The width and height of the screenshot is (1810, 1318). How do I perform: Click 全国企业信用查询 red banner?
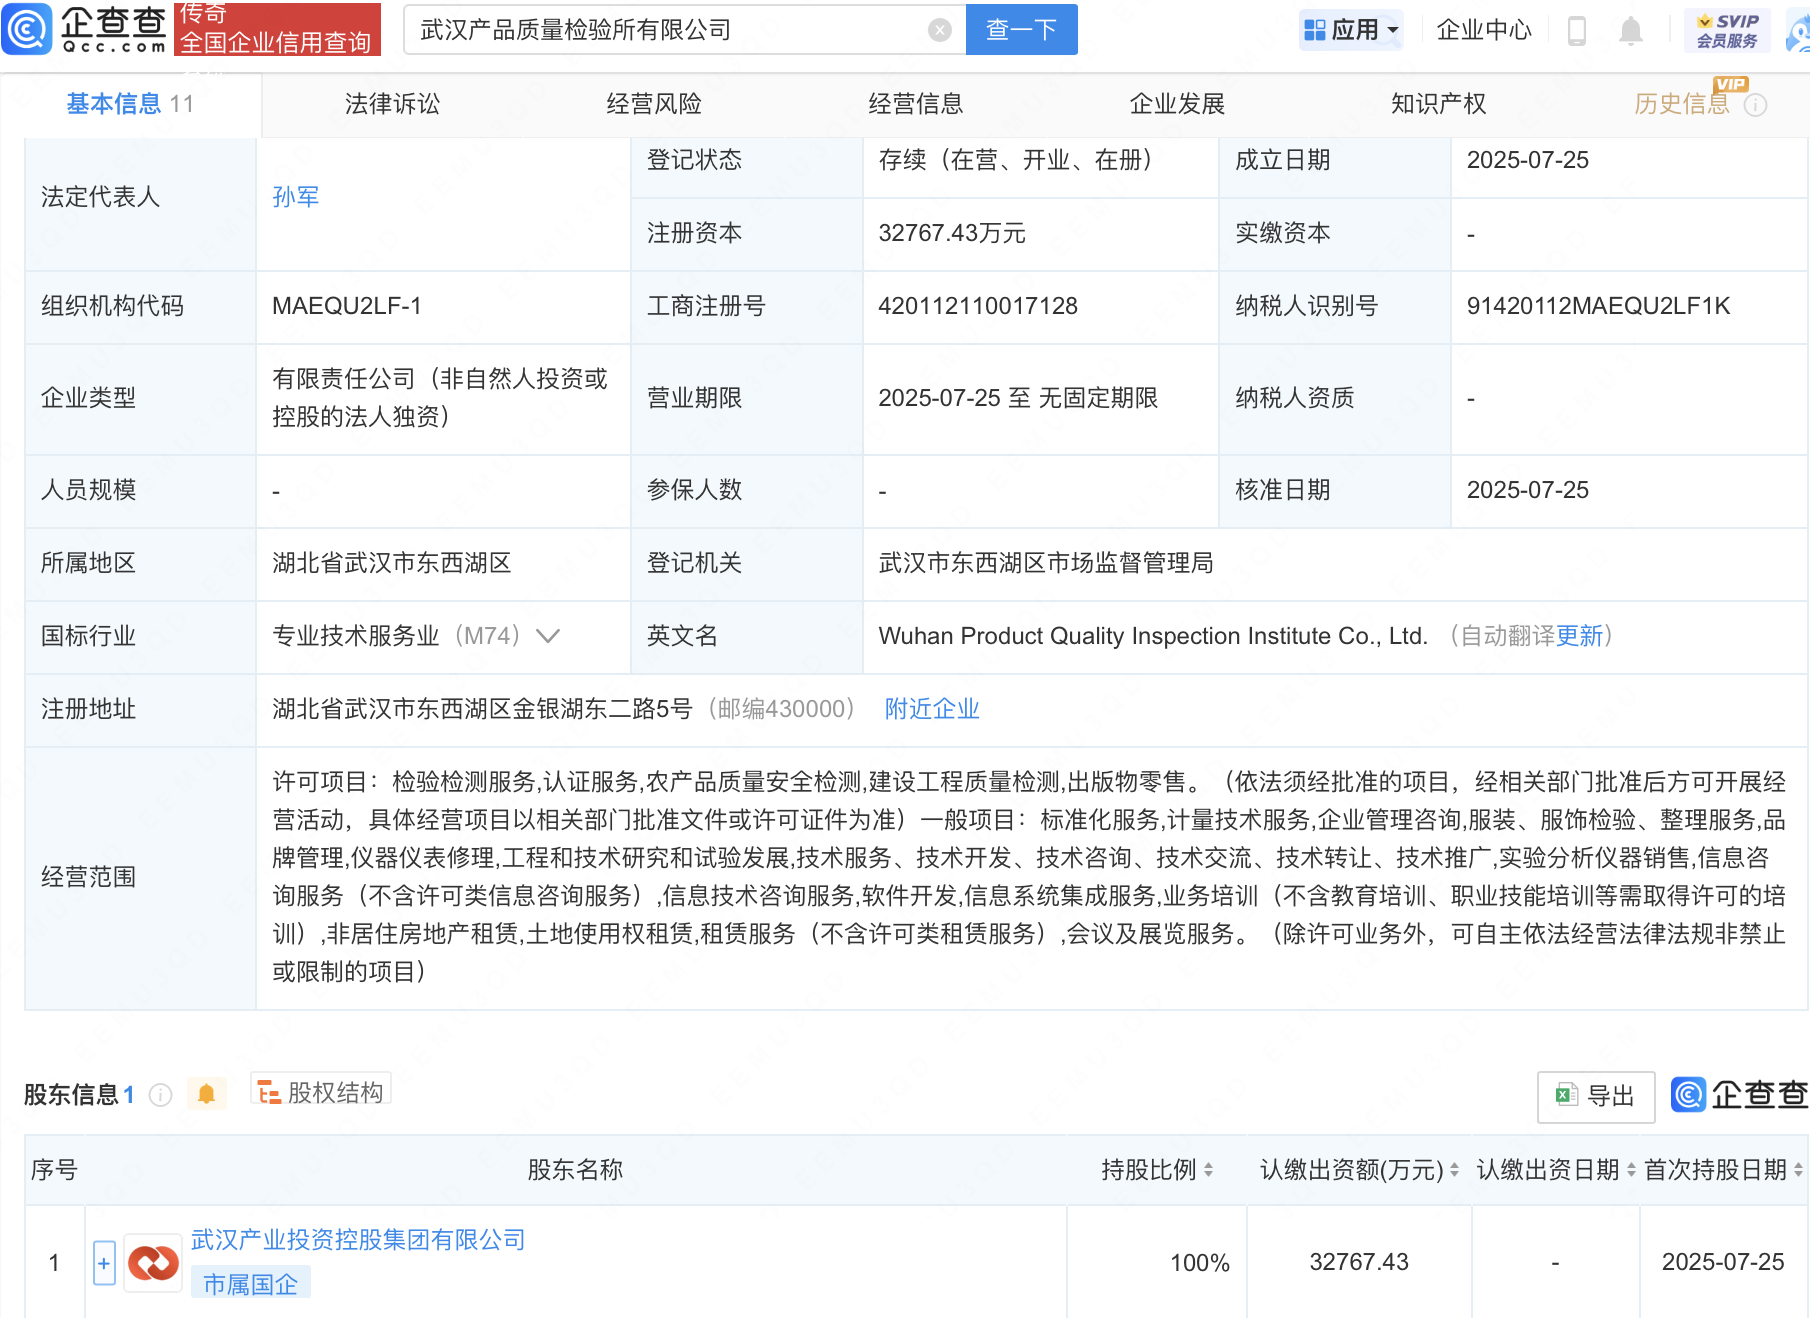(x=277, y=29)
